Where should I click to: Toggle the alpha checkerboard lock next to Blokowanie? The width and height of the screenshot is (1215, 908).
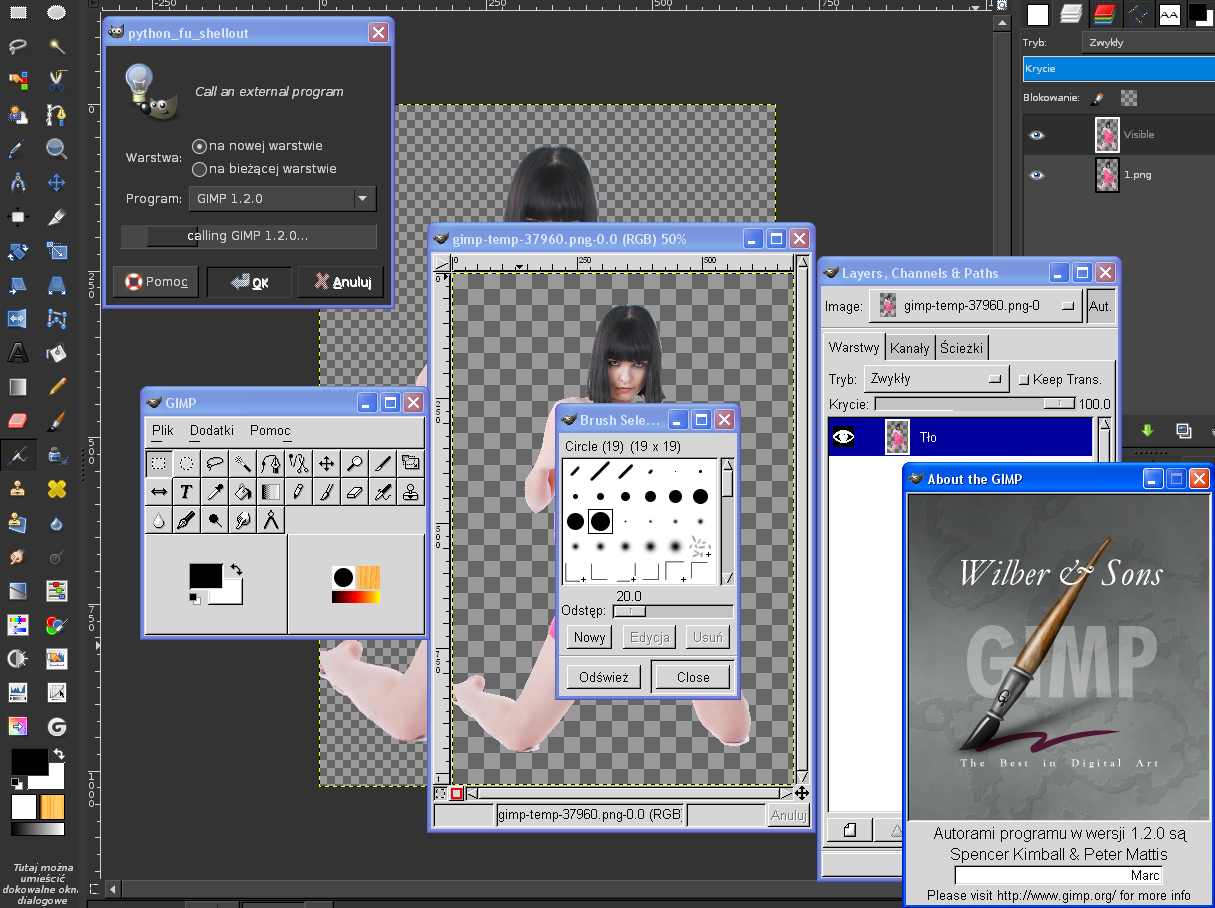(x=1129, y=98)
